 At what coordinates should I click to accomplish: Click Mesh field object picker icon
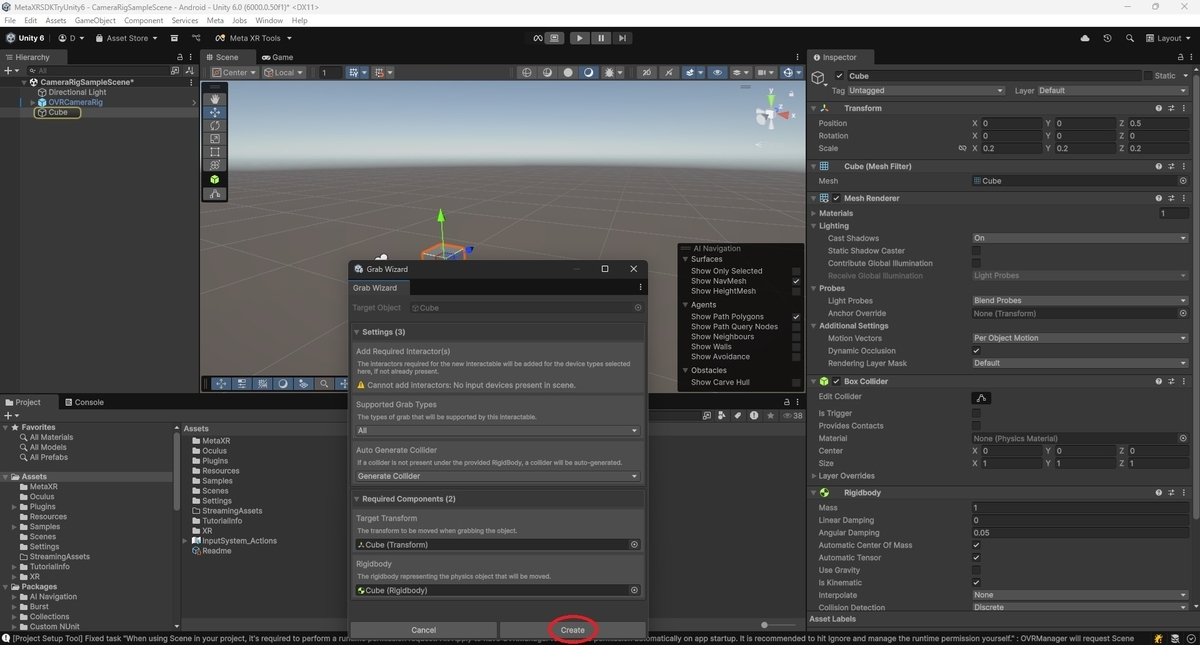[x=1183, y=181]
